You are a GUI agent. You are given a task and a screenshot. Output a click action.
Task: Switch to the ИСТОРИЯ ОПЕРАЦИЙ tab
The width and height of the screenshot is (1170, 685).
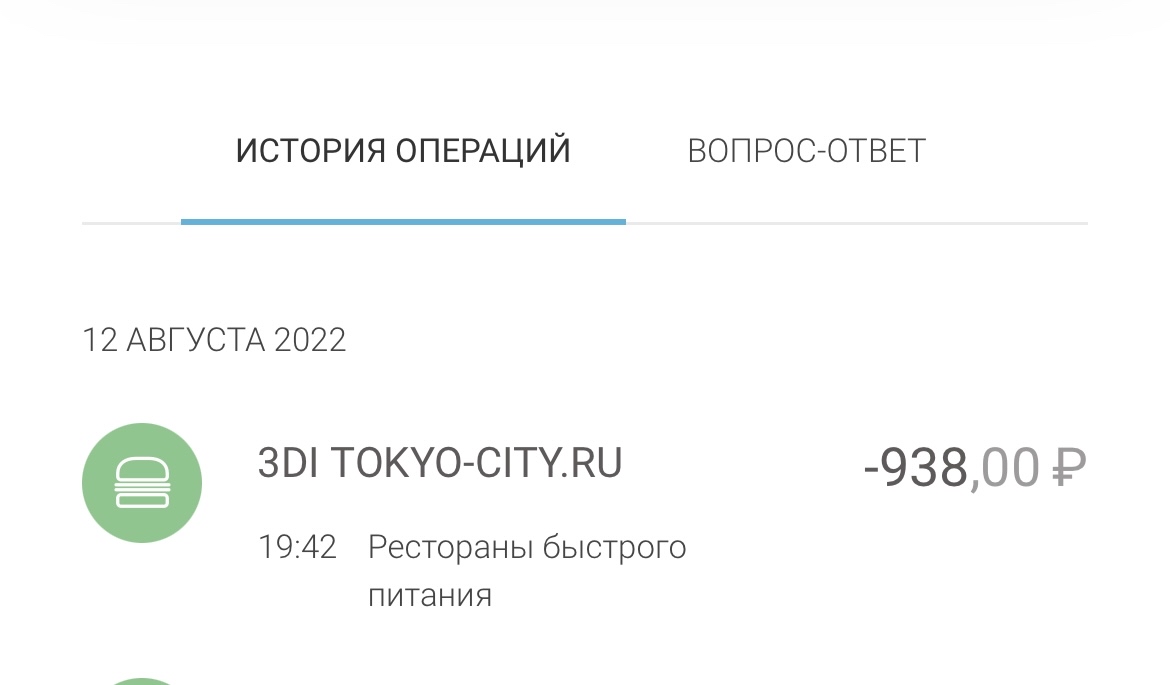(x=403, y=151)
